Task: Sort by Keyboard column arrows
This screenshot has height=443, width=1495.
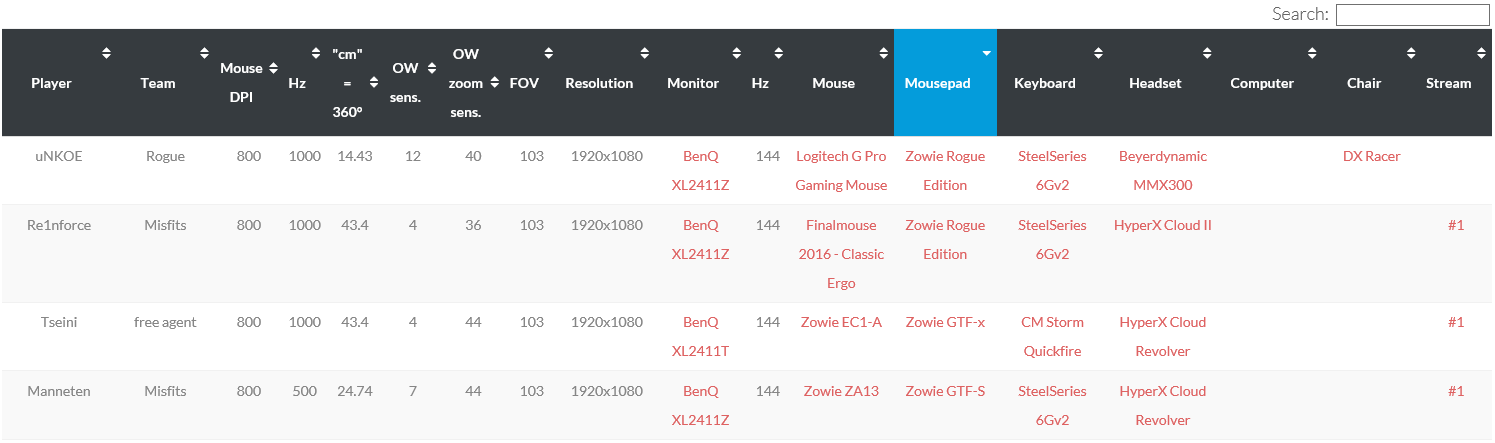Action: coord(1098,53)
